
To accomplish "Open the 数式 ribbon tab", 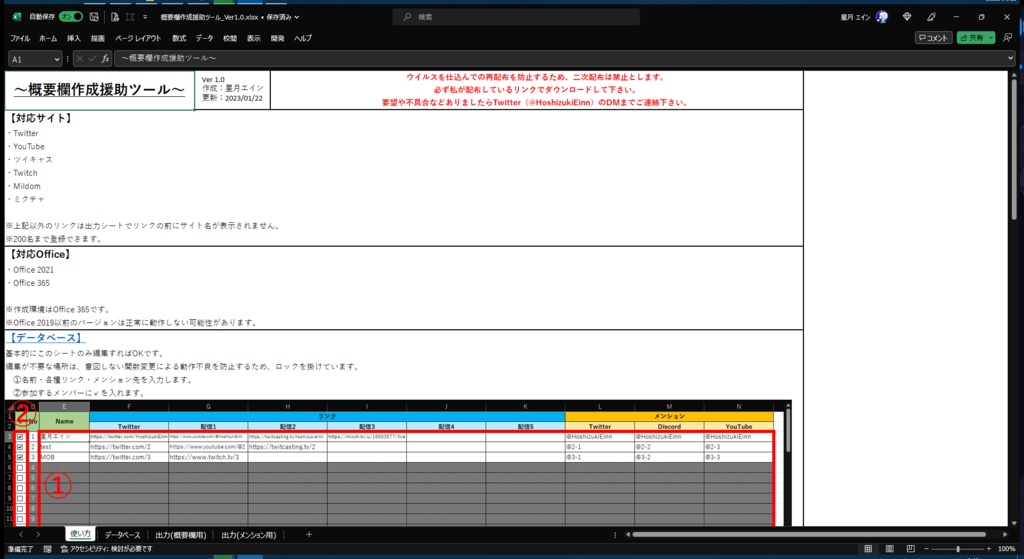I will click(179, 39).
